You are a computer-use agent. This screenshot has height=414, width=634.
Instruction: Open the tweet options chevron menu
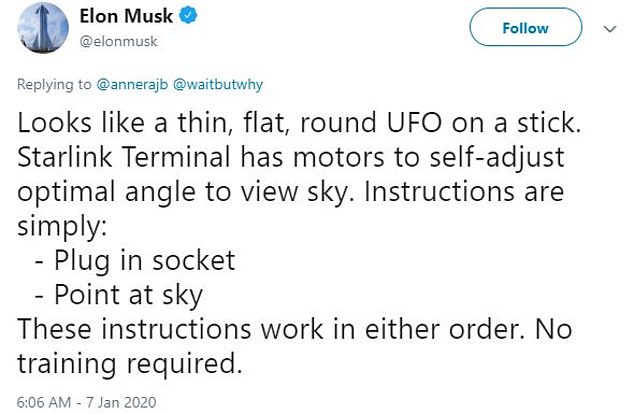610,29
